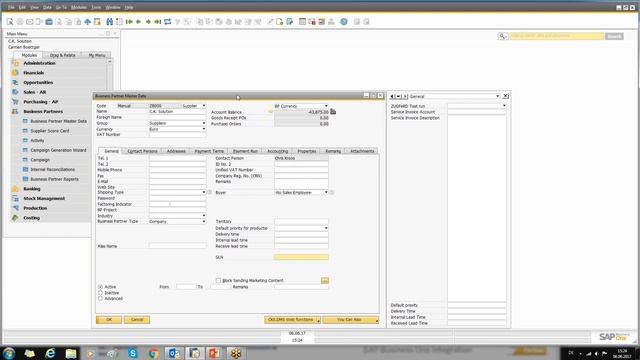Open the Purchasing - AP module
The width and height of the screenshot is (640, 360).
click(x=40, y=102)
